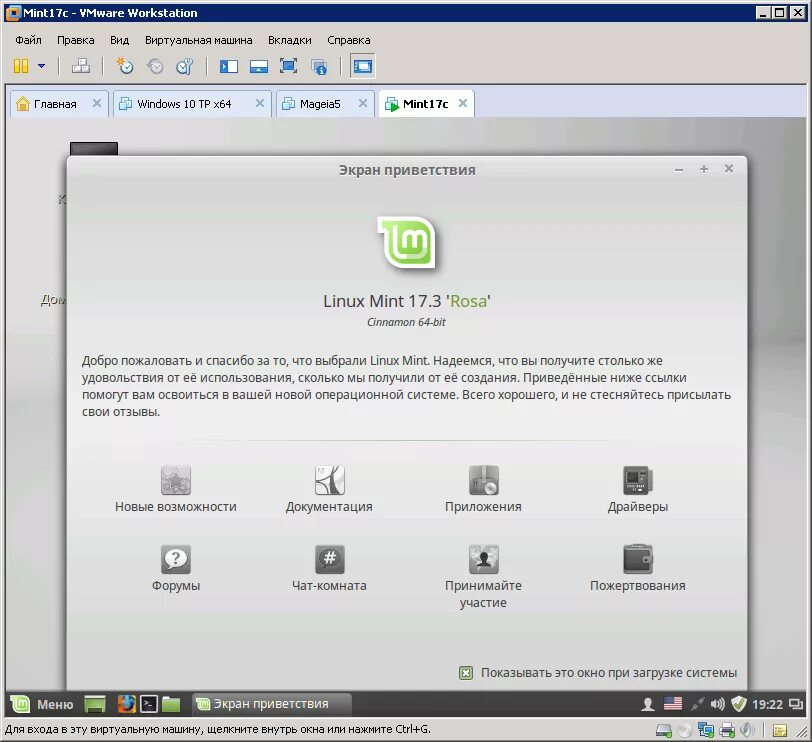Screen dimensions: 812x742
Task: Open the Приложения software icon
Action: point(483,489)
